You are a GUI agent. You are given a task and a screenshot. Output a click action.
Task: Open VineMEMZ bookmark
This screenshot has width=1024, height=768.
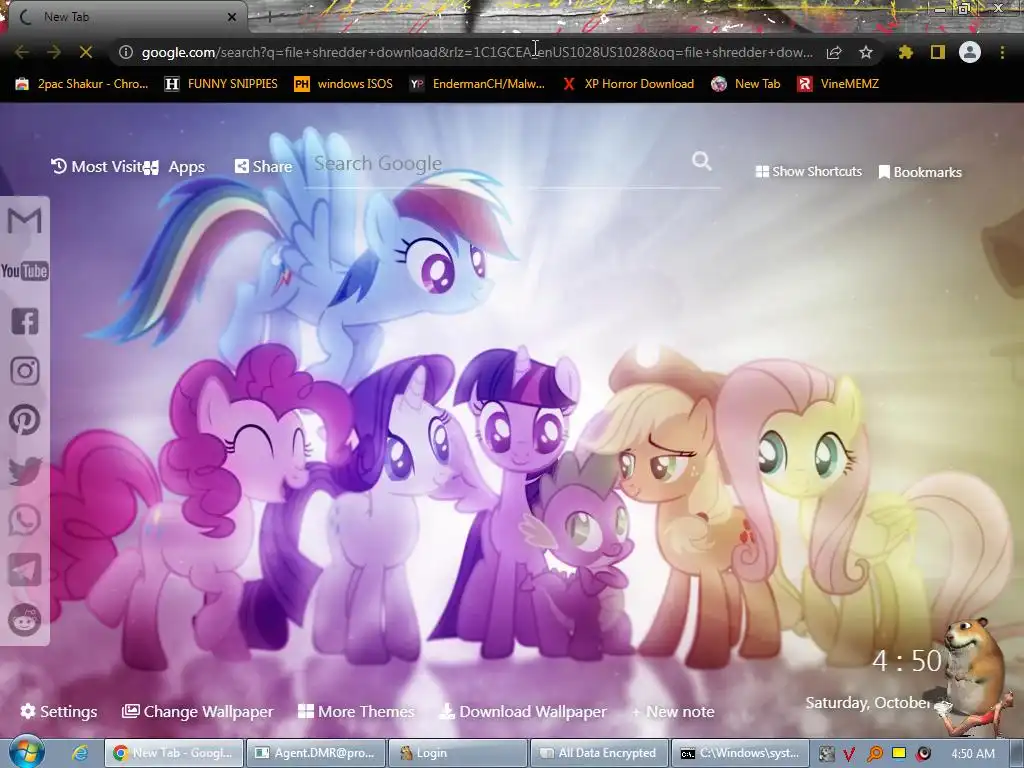pos(839,84)
